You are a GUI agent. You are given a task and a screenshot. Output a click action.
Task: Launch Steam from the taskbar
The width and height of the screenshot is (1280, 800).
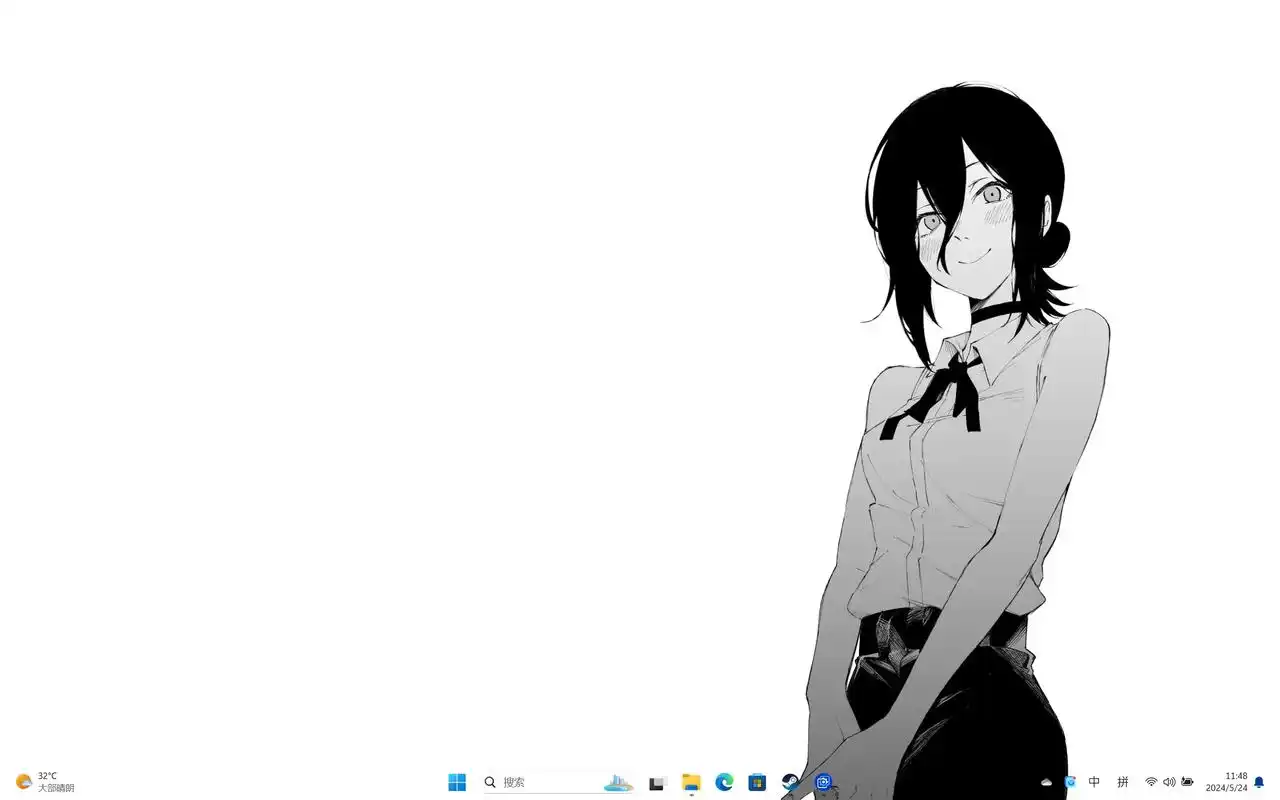790,782
